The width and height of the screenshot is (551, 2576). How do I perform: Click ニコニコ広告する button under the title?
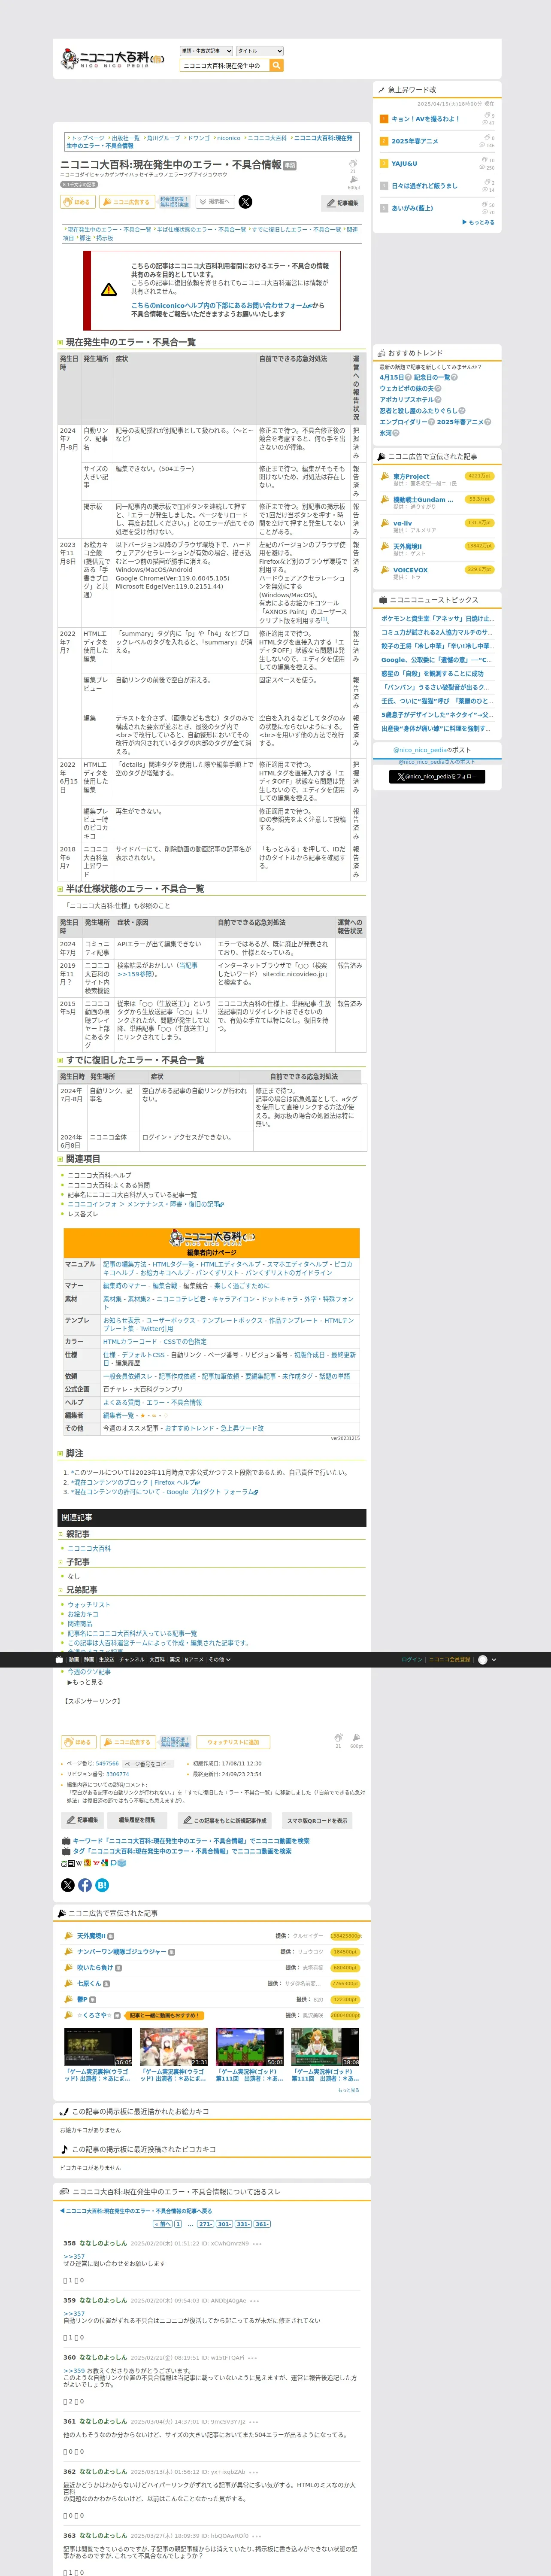click(x=126, y=202)
